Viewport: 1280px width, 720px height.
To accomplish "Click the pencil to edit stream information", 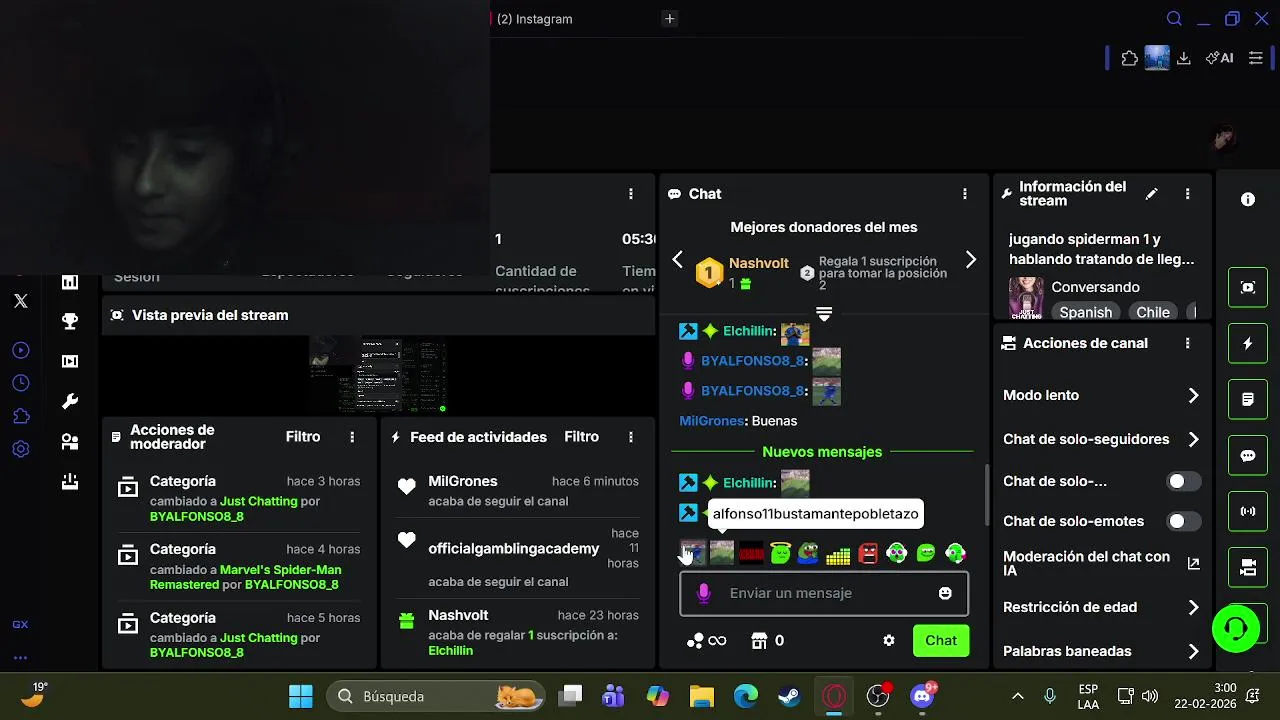I will (1152, 194).
